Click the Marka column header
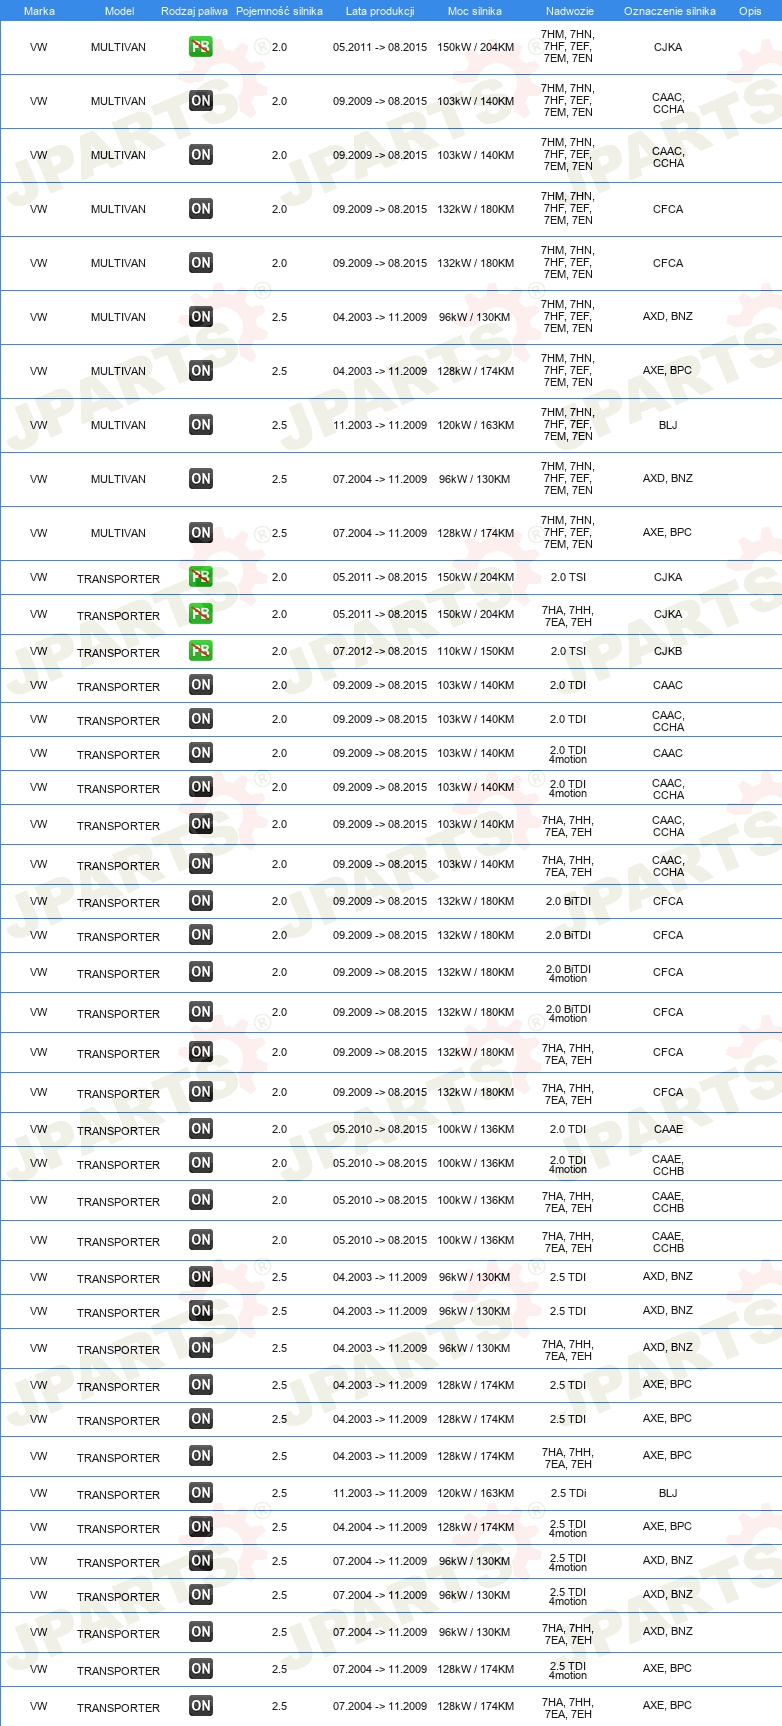The height and width of the screenshot is (1726, 782). click(x=39, y=11)
